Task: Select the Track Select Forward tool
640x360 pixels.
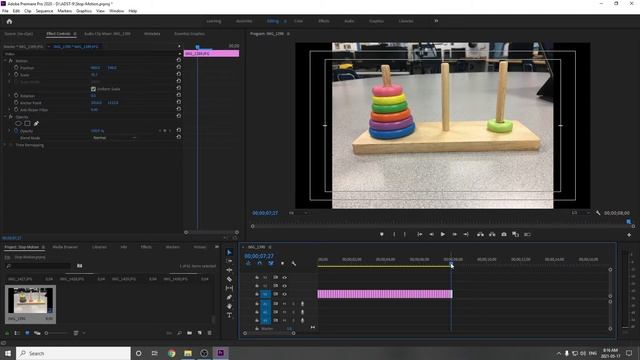Action: 229,261
